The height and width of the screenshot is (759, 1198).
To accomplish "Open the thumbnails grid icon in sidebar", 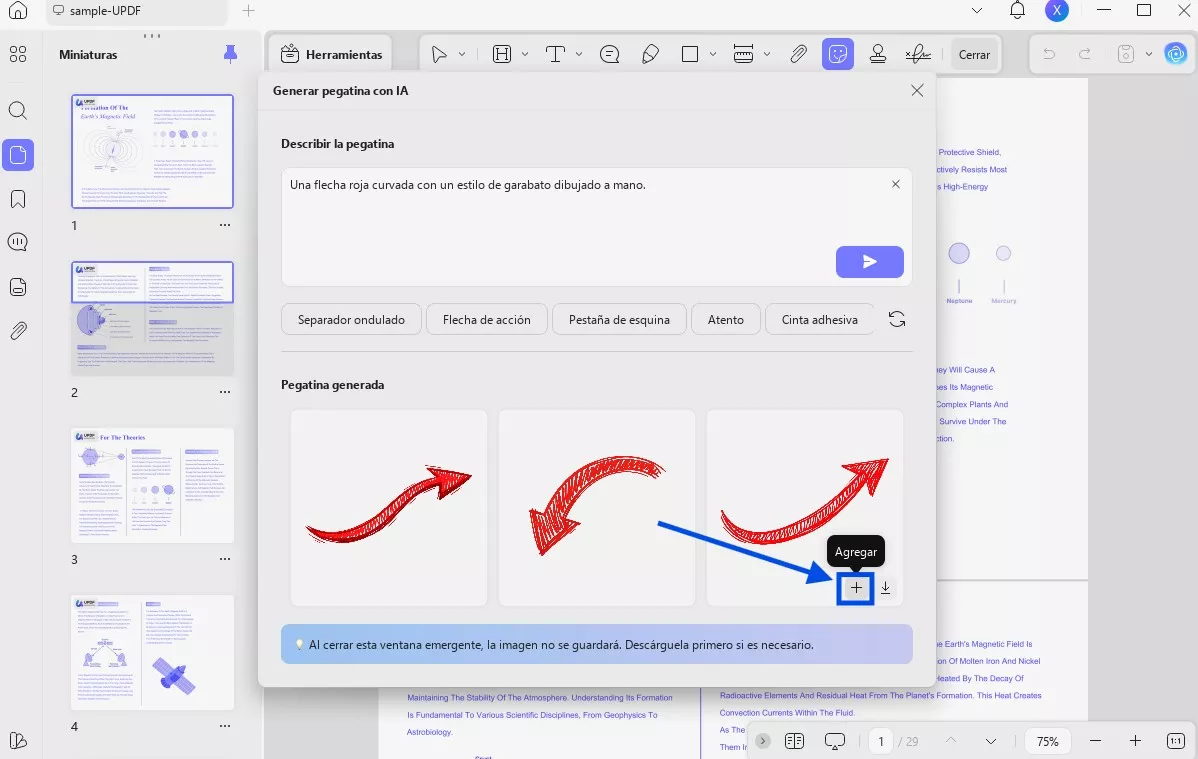I will pyautogui.click(x=18, y=54).
